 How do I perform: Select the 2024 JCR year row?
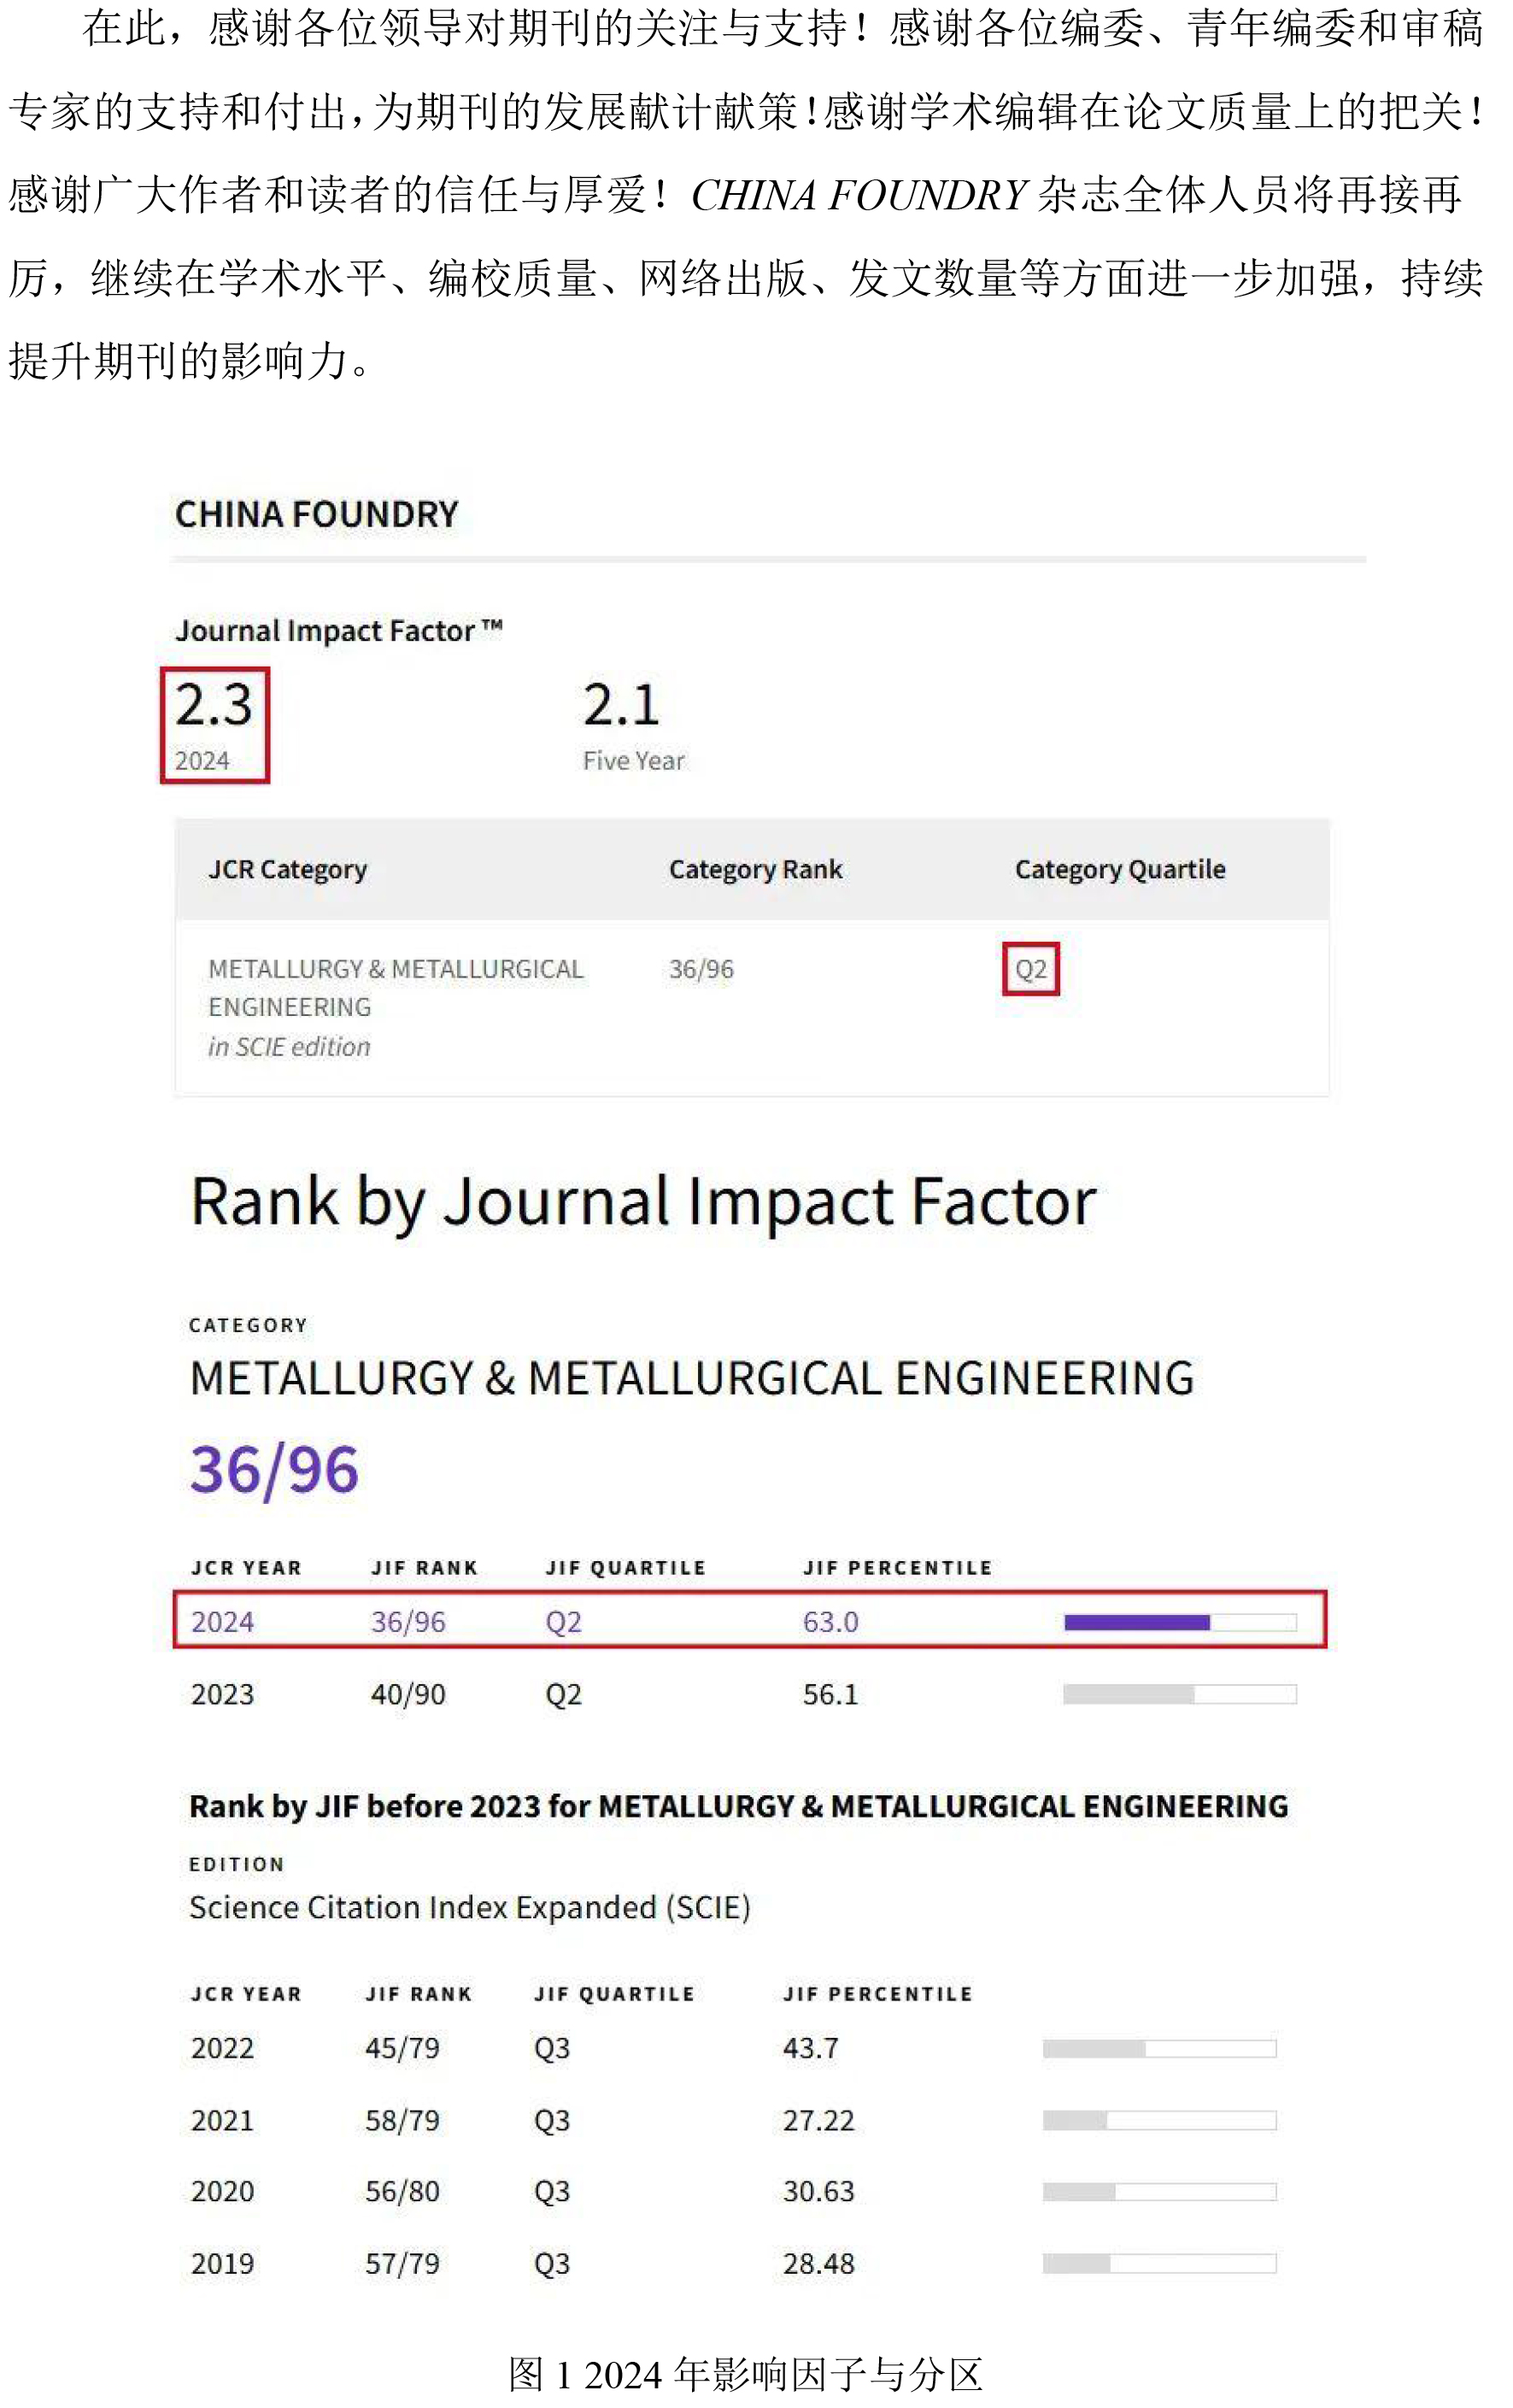point(749,1619)
